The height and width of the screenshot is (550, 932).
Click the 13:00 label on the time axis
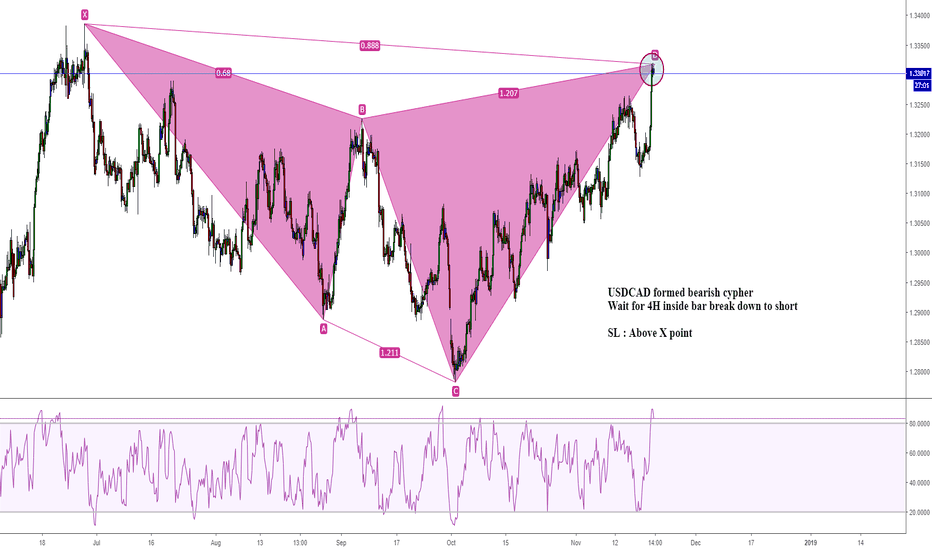point(300,543)
